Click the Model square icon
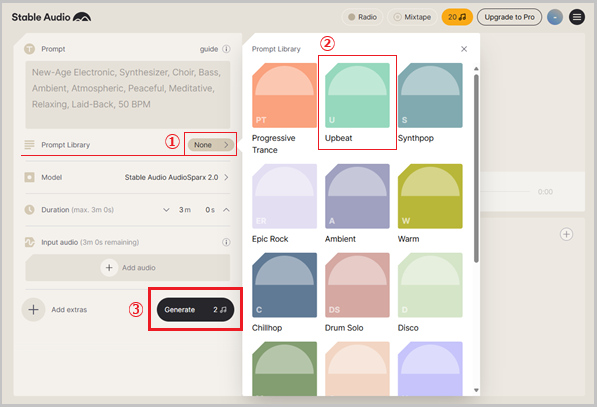 point(29,177)
